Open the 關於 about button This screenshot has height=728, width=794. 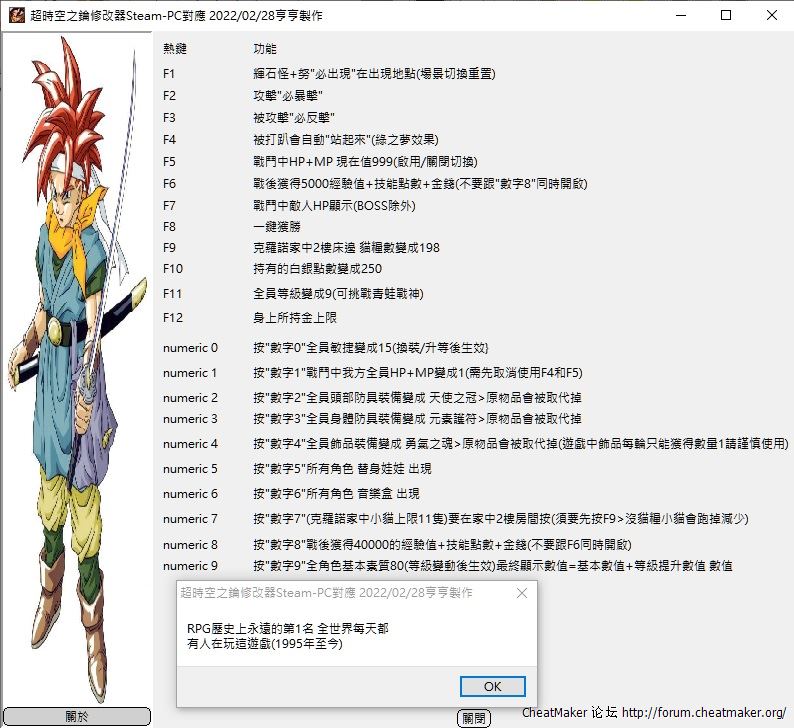point(76,716)
